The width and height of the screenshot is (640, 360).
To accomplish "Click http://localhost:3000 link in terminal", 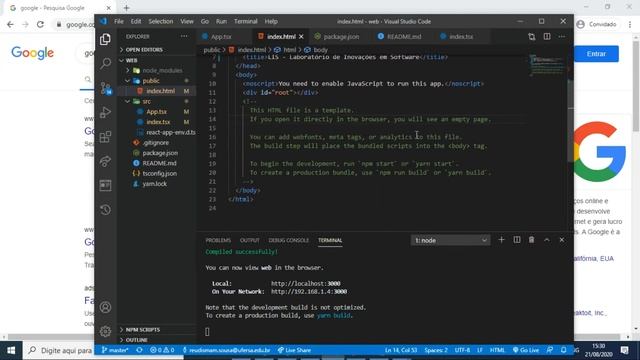I will [306, 284].
